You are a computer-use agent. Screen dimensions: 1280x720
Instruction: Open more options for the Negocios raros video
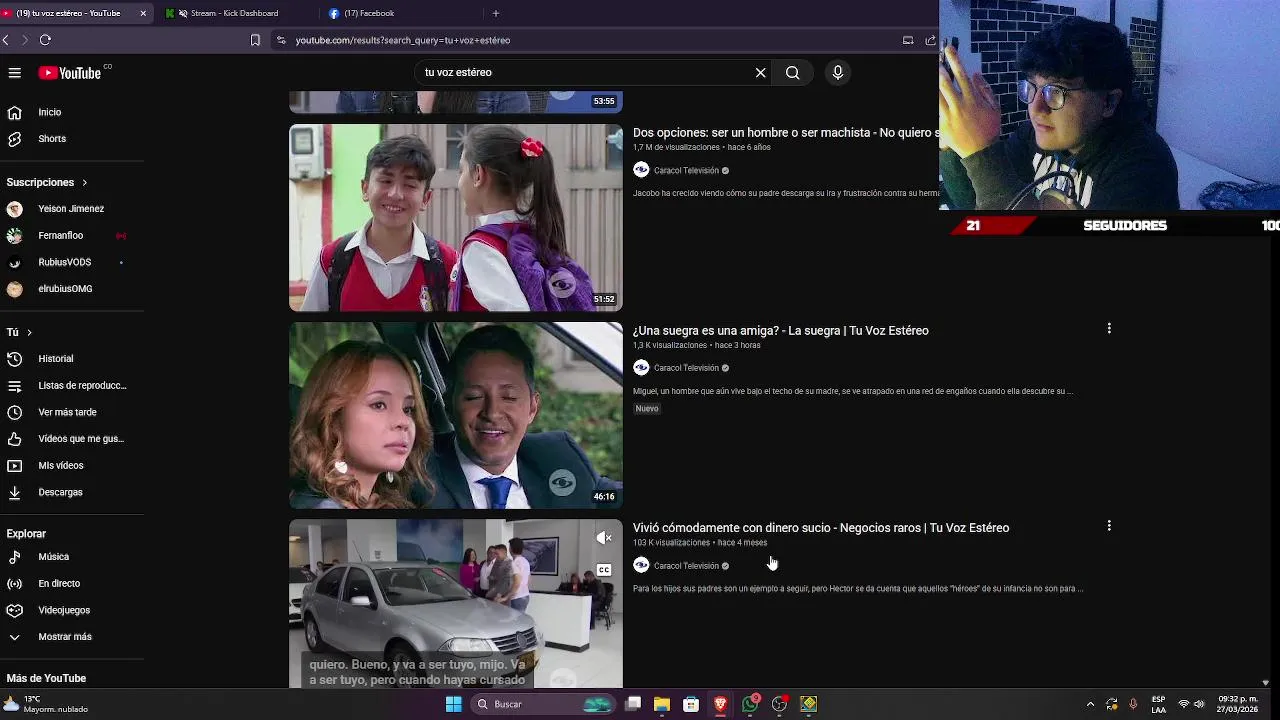(1109, 525)
